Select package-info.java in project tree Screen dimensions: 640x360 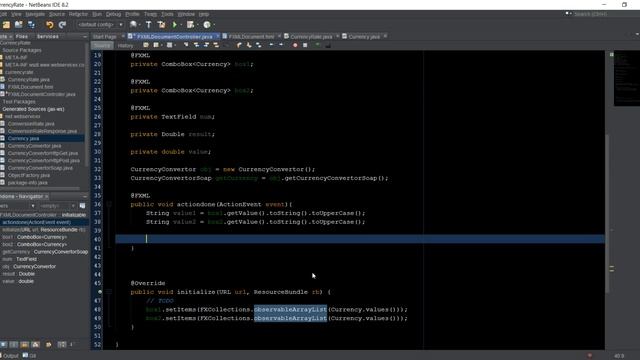coord(27,182)
